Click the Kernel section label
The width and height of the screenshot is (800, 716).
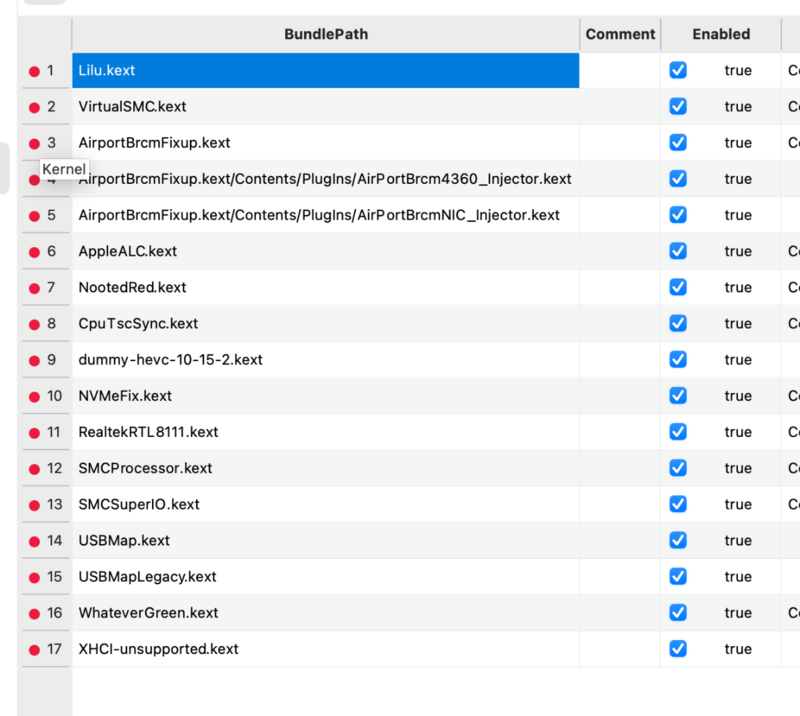tap(64, 169)
